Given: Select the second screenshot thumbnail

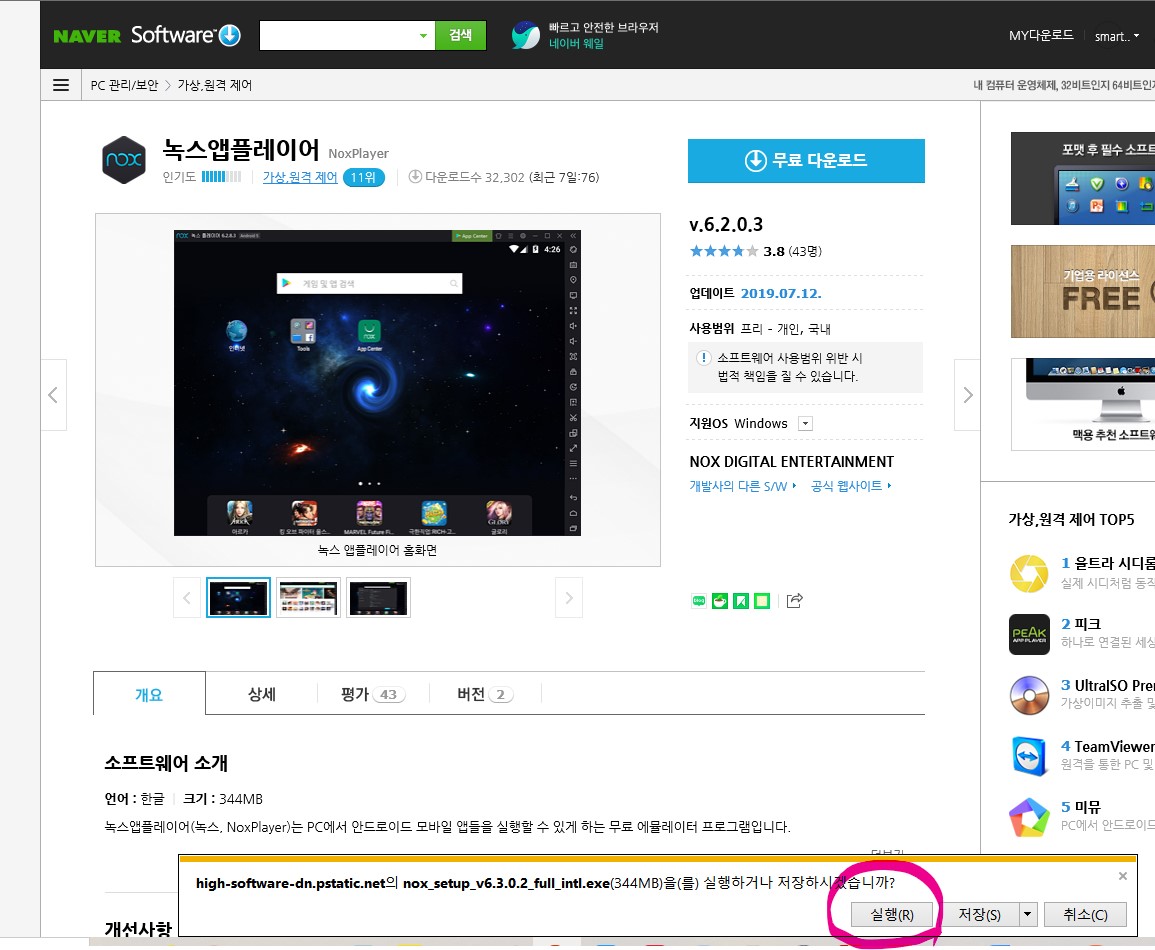Looking at the screenshot, I should pos(308,597).
